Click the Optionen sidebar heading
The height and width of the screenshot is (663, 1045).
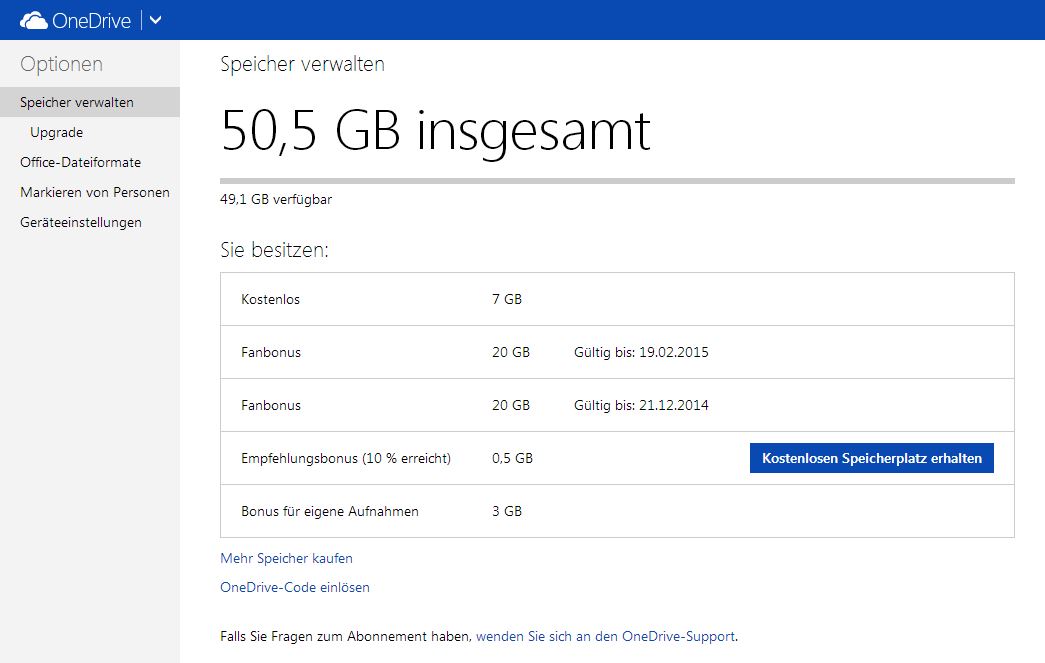(x=61, y=64)
